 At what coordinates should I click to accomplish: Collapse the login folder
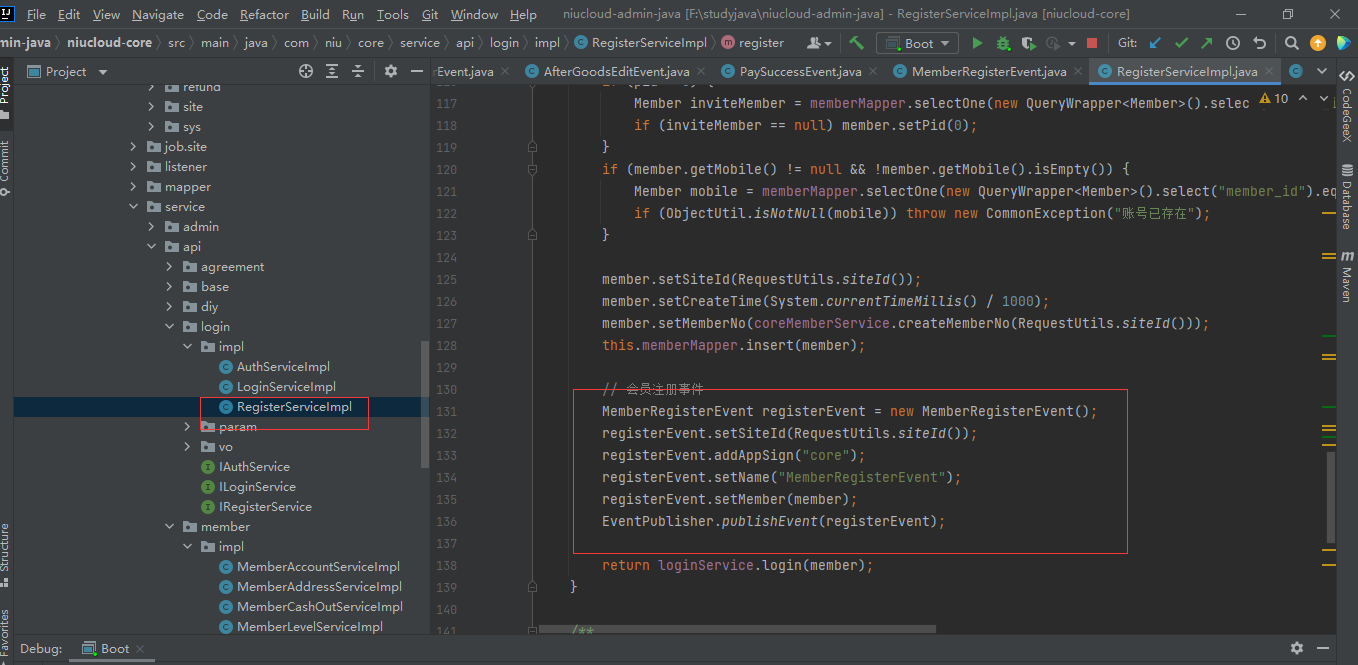point(170,327)
